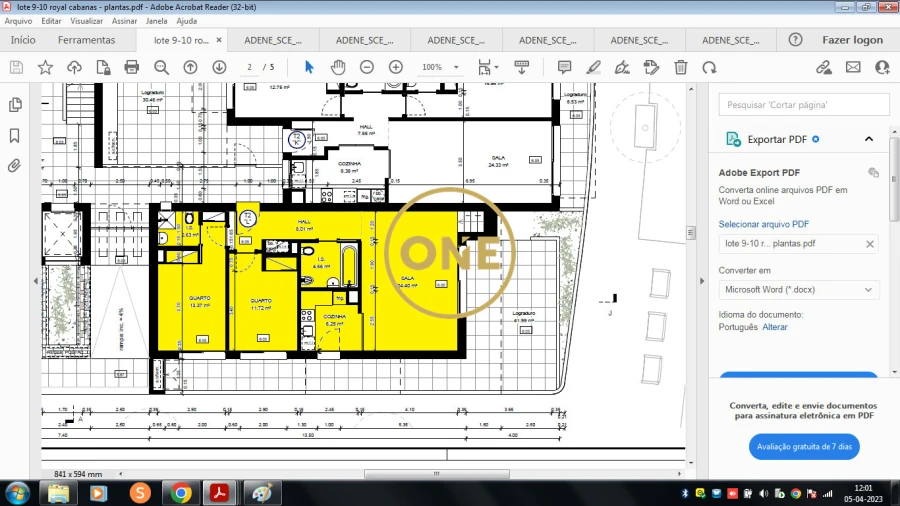This screenshot has width=900, height=506.
Task: Open the attachments paperclip panel
Action: coord(15,166)
